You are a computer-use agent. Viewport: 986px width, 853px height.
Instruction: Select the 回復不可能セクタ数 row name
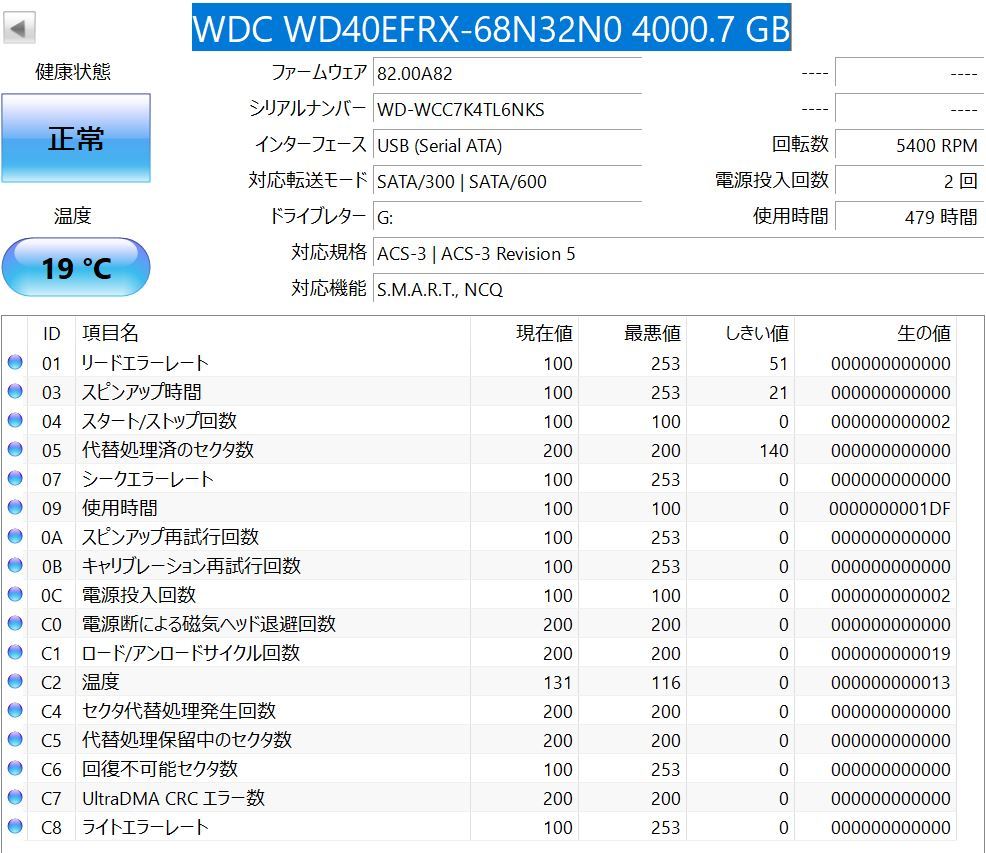pyautogui.click(x=160, y=769)
